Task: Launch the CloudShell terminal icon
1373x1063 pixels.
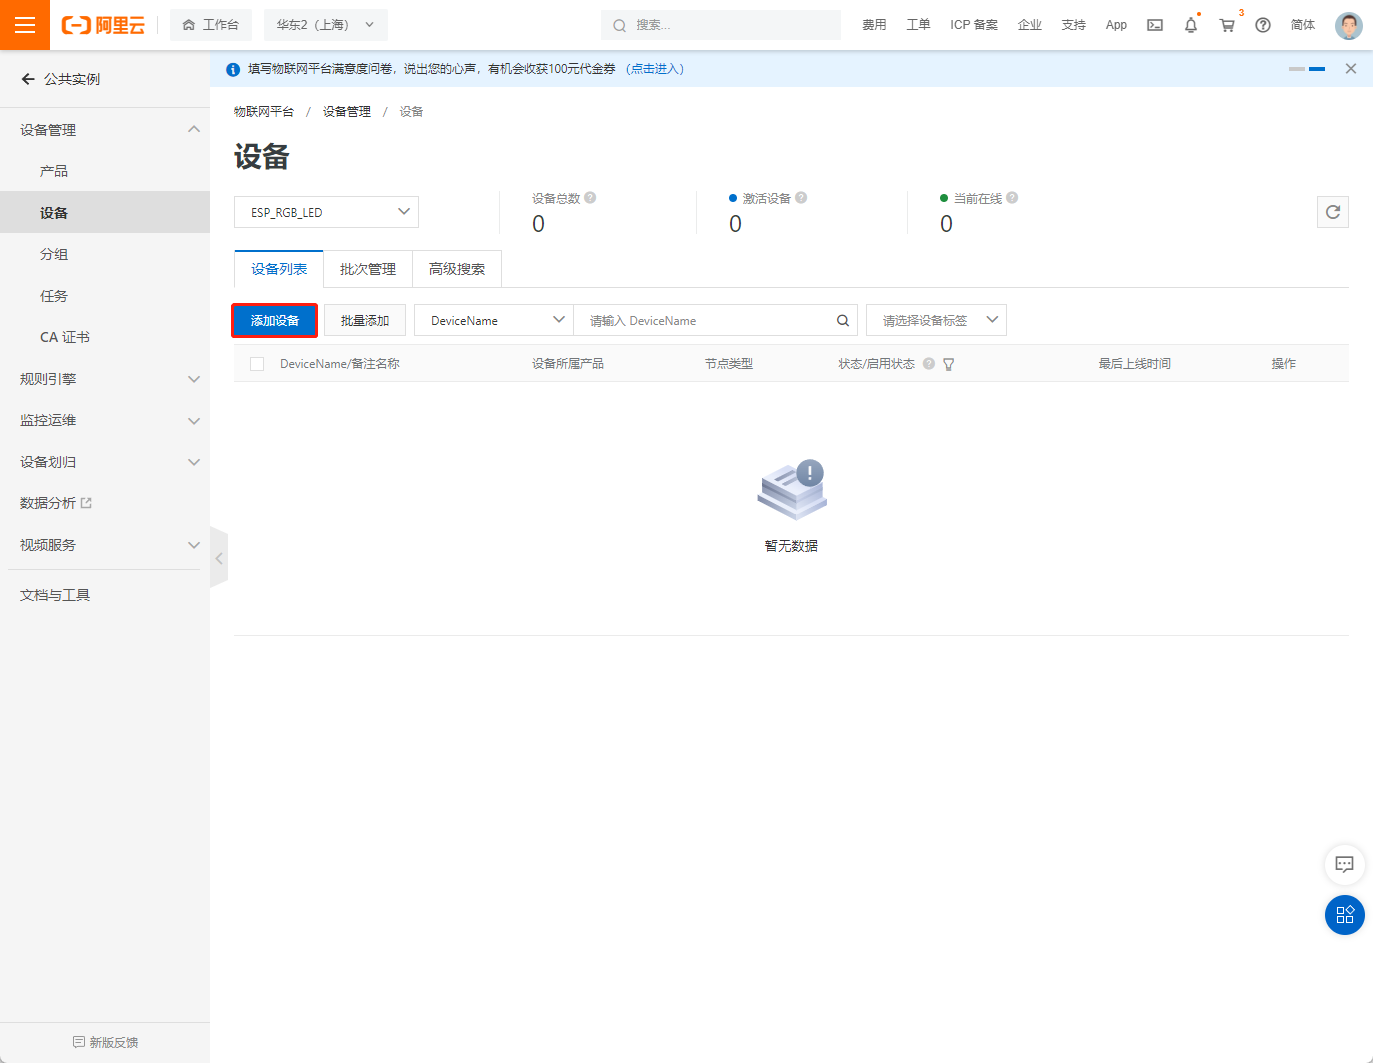Action: coord(1154,24)
